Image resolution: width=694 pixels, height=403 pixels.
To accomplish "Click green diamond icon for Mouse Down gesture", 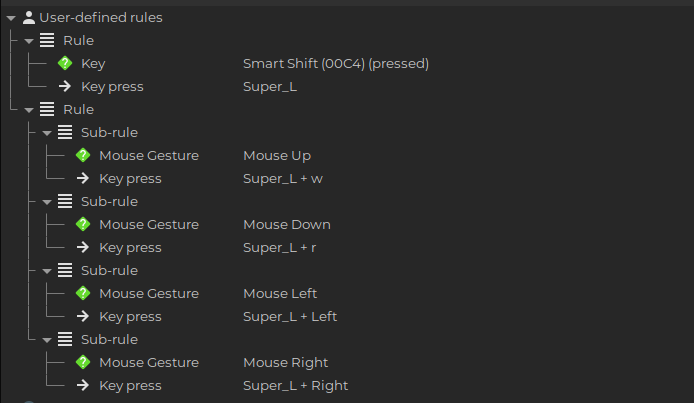I will click(83, 224).
